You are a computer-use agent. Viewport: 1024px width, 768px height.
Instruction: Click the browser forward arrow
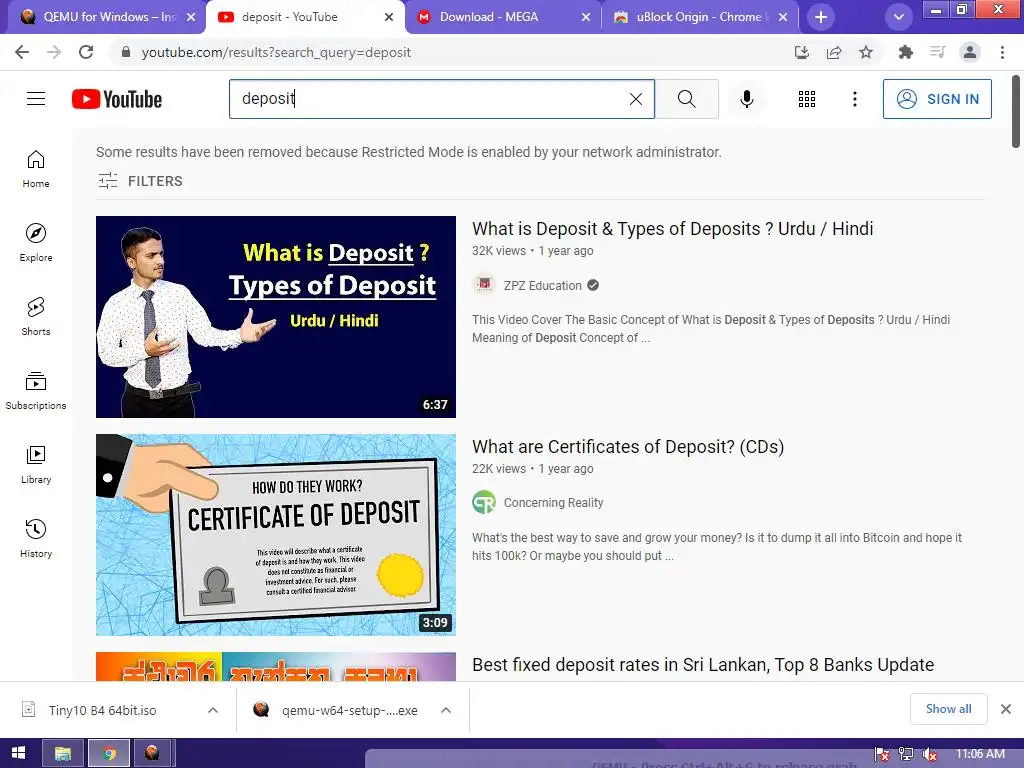pos(54,52)
